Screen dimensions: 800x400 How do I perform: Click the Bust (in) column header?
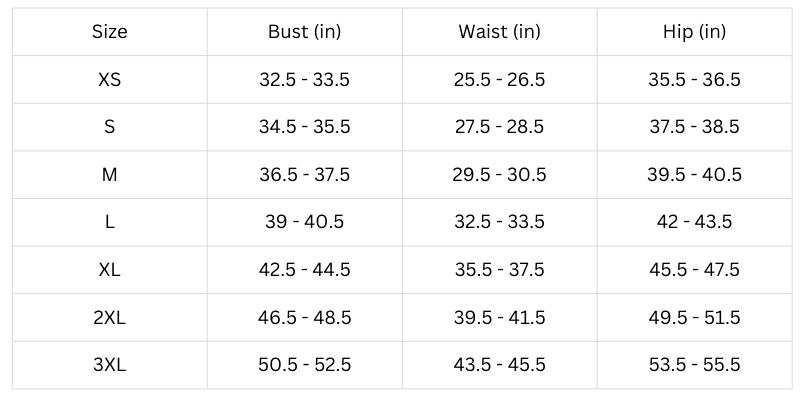pyautogui.click(x=305, y=32)
